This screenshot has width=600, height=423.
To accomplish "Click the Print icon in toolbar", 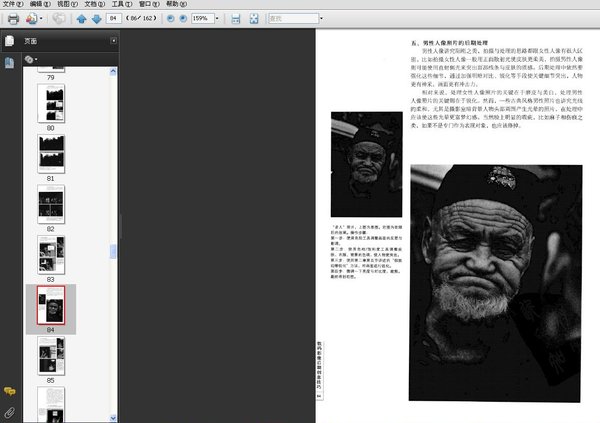I will pos(13,18).
